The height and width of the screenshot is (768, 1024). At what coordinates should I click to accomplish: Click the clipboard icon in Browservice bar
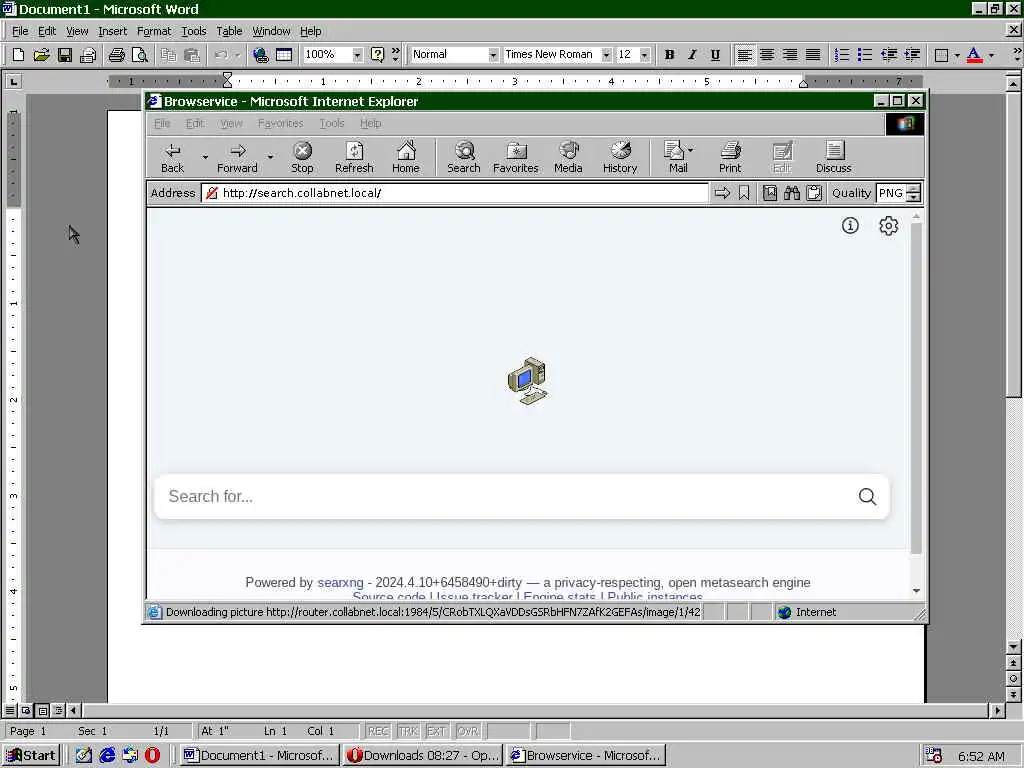point(814,193)
